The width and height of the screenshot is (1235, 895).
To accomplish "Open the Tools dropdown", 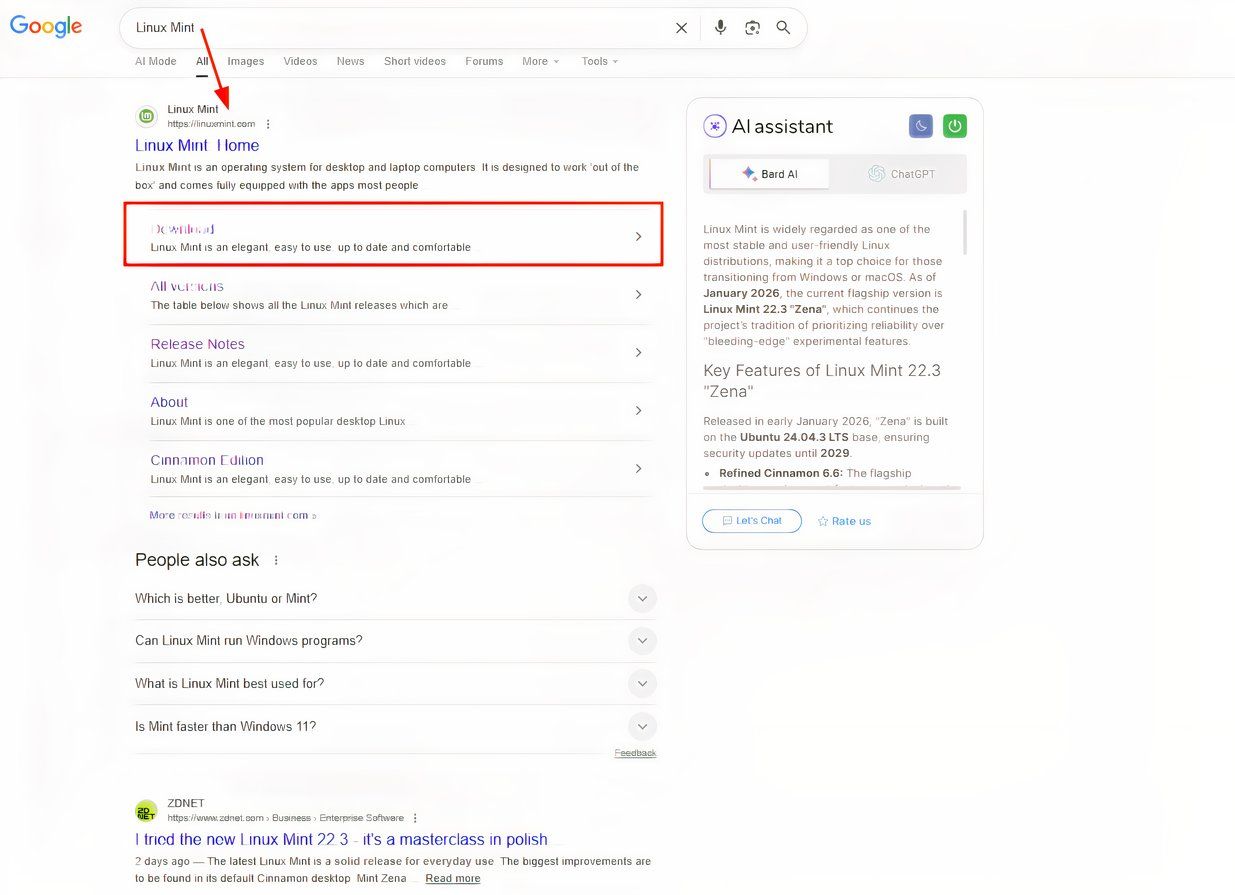I will [598, 61].
